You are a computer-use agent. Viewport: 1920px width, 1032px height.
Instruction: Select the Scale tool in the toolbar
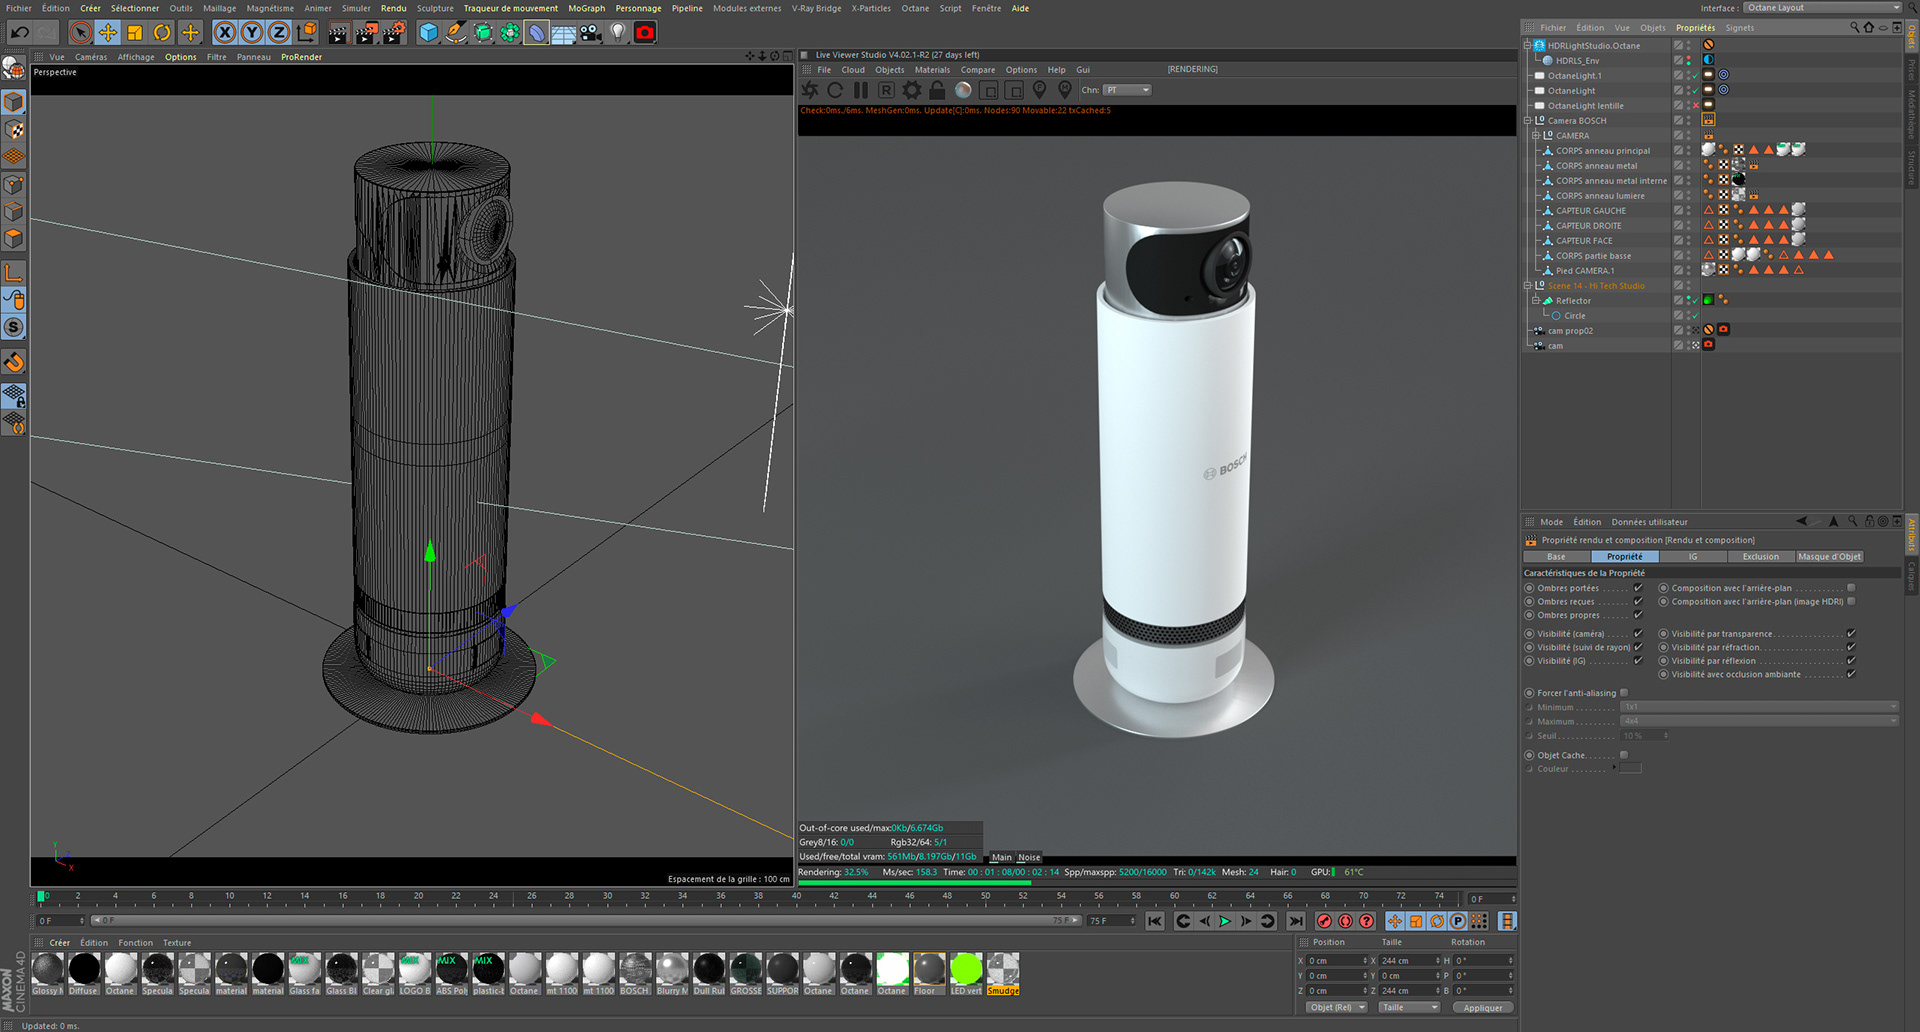134,33
